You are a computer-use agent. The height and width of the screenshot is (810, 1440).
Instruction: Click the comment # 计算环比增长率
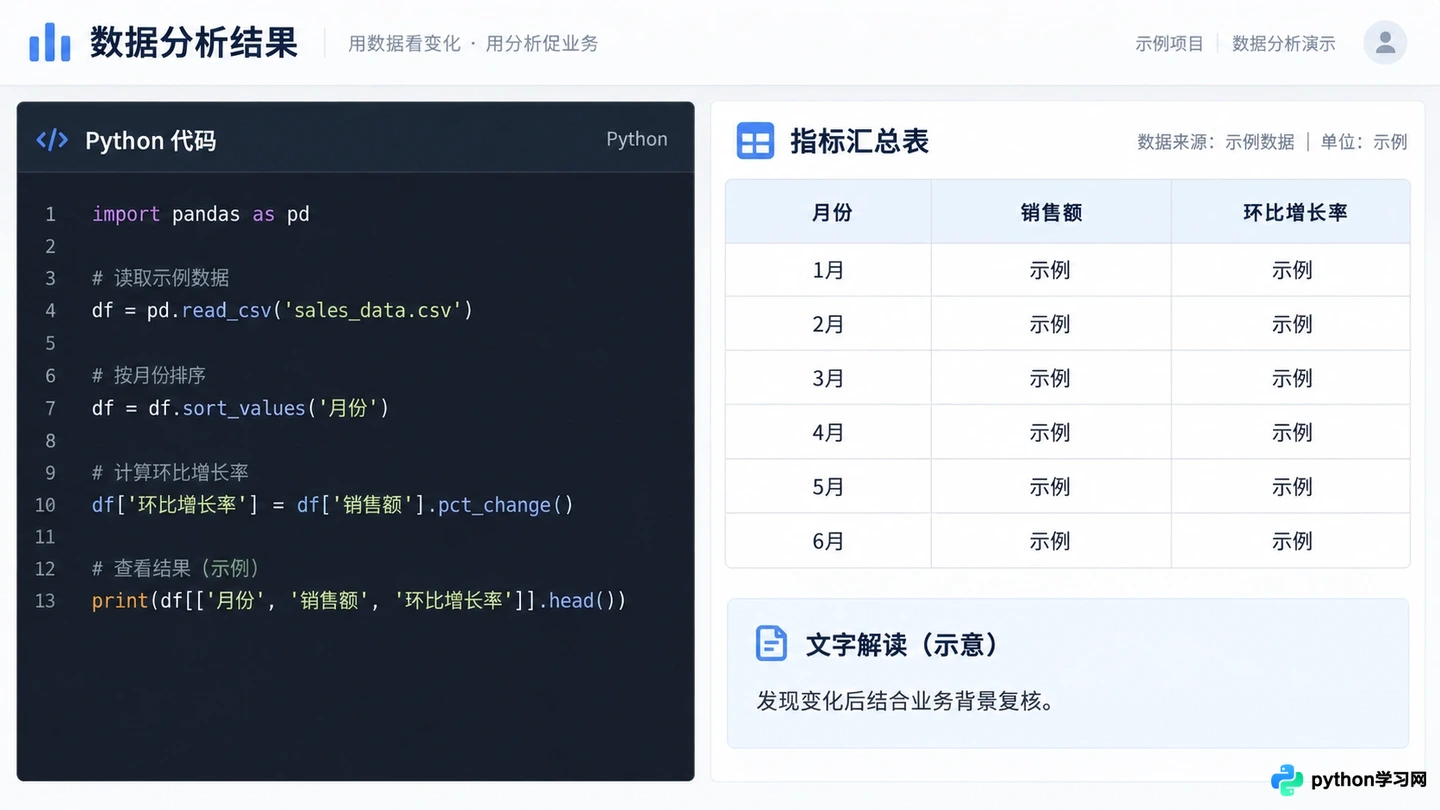tap(171, 472)
